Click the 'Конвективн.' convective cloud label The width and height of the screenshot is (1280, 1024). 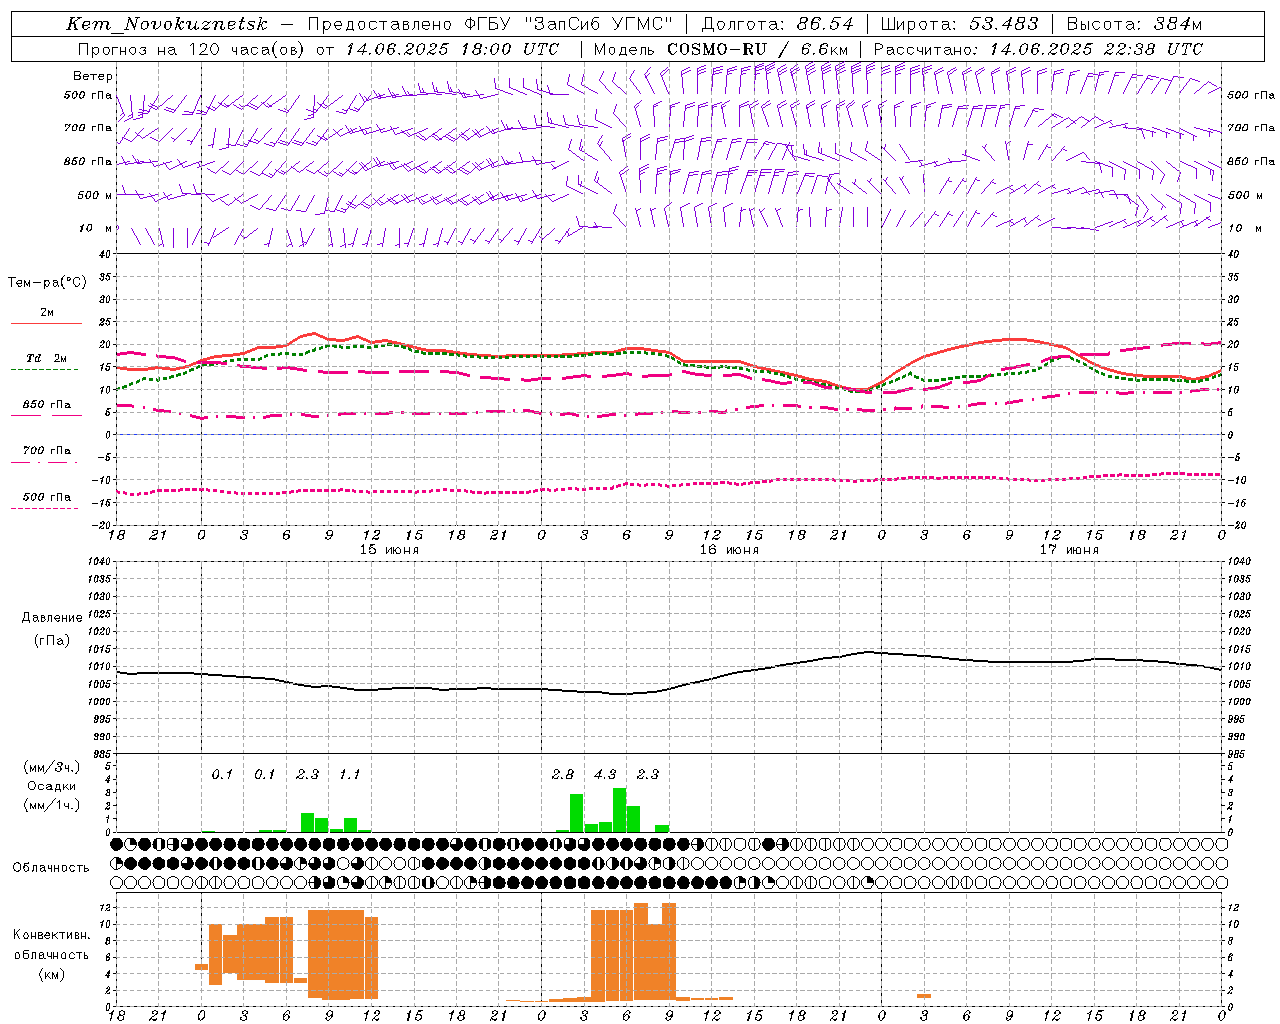pyautogui.click(x=52, y=935)
